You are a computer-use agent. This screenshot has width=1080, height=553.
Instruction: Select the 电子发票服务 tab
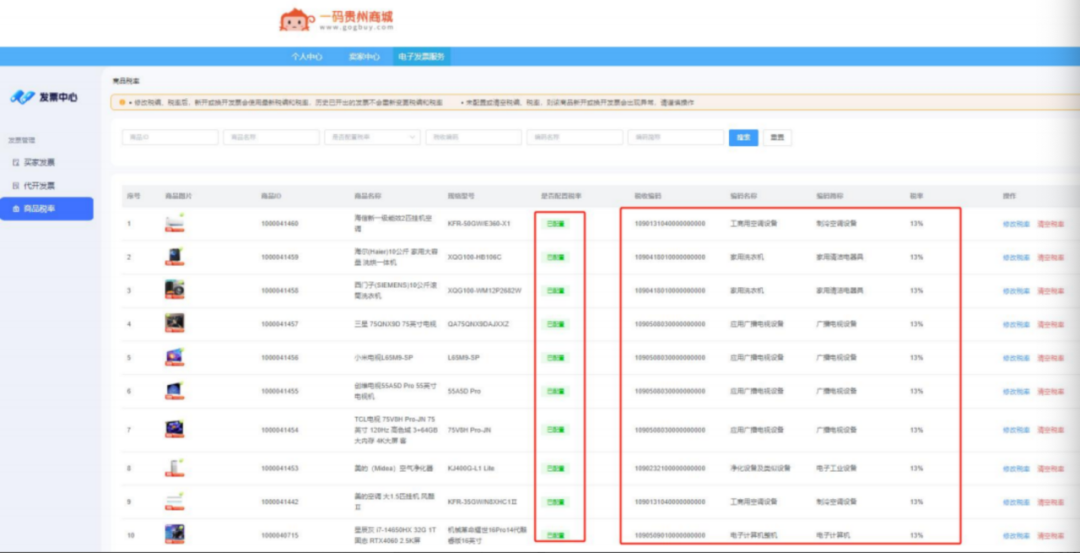(x=422, y=56)
